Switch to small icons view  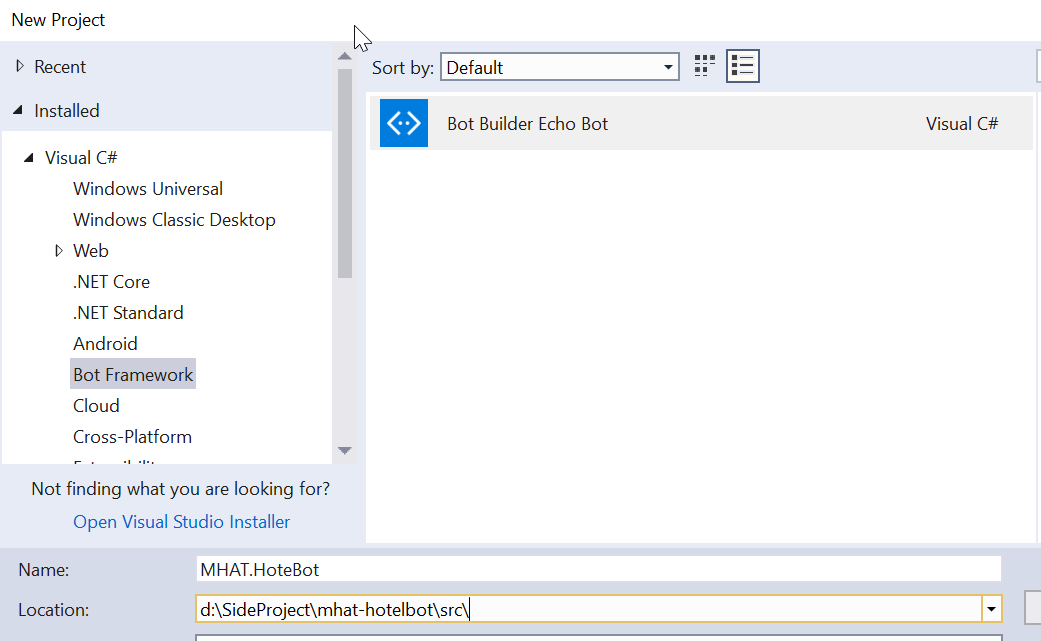tap(704, 66)
